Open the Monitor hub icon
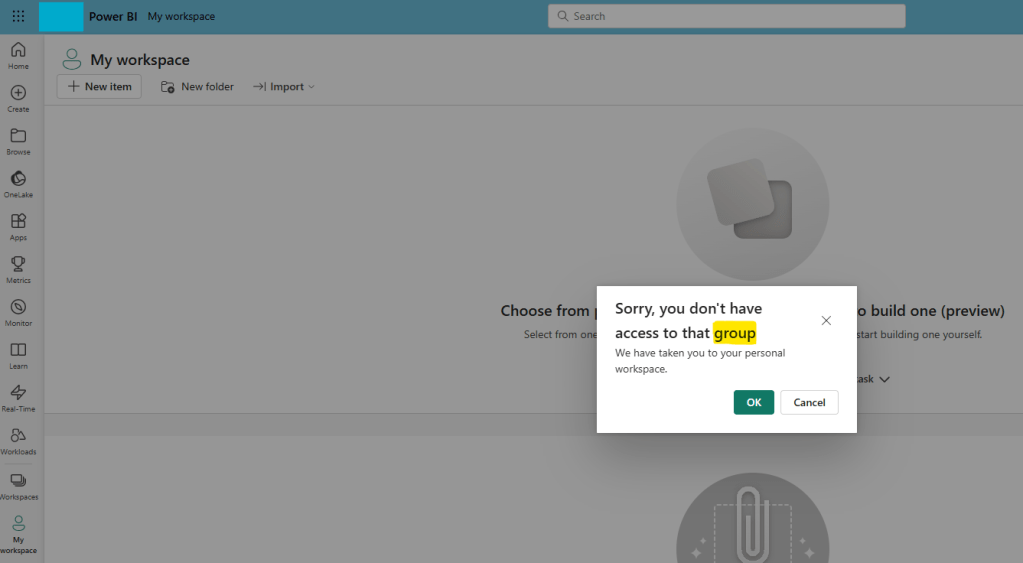This screenshot has height=563, width=1023. coord(18,312)
